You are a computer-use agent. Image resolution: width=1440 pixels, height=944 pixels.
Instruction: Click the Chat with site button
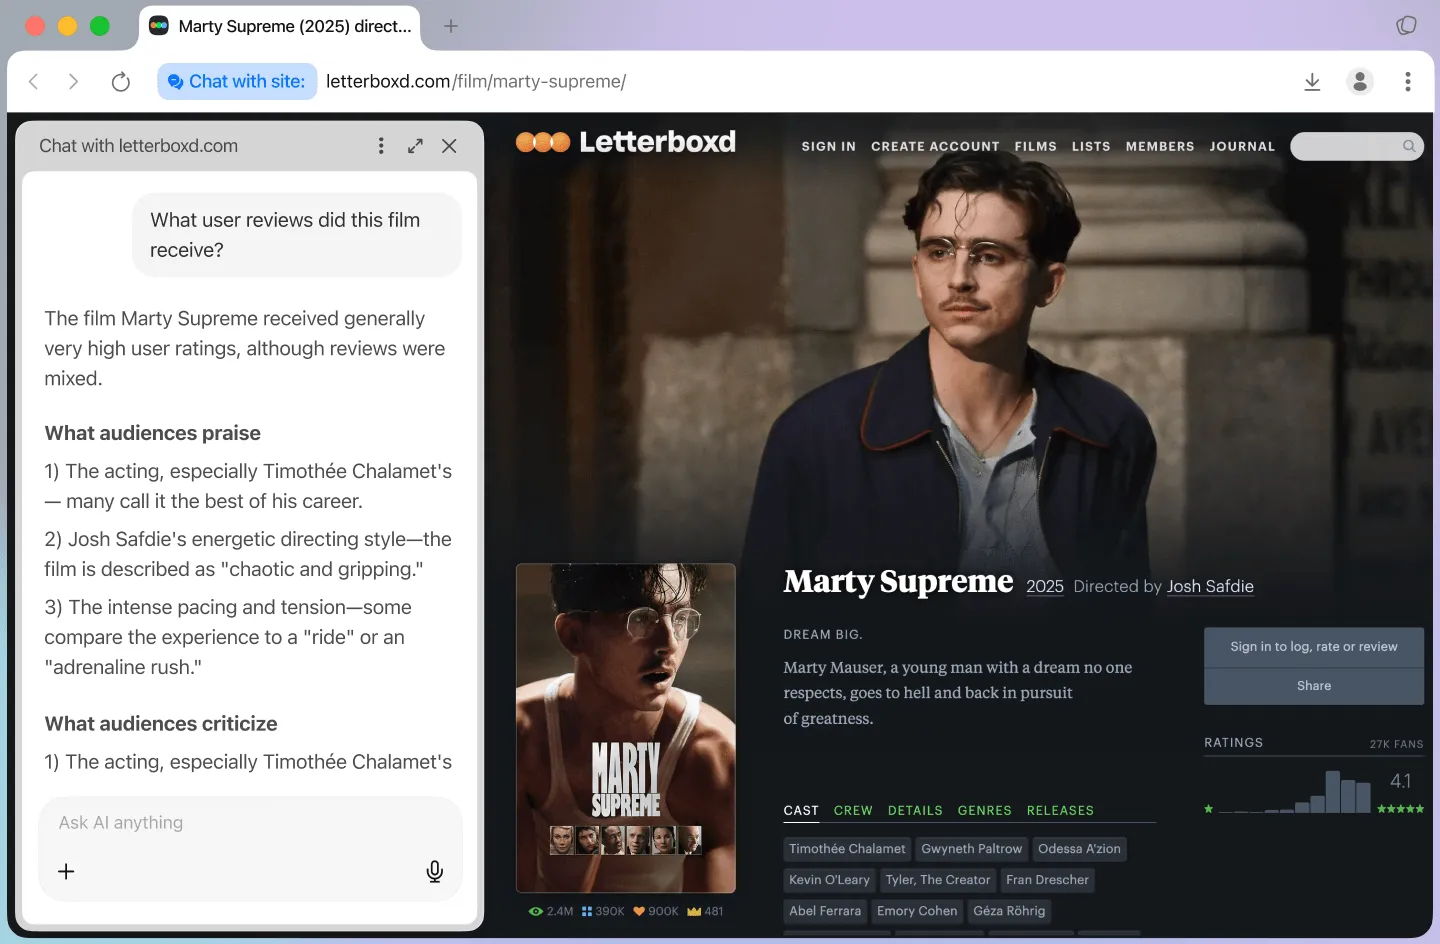pos(237,82)
